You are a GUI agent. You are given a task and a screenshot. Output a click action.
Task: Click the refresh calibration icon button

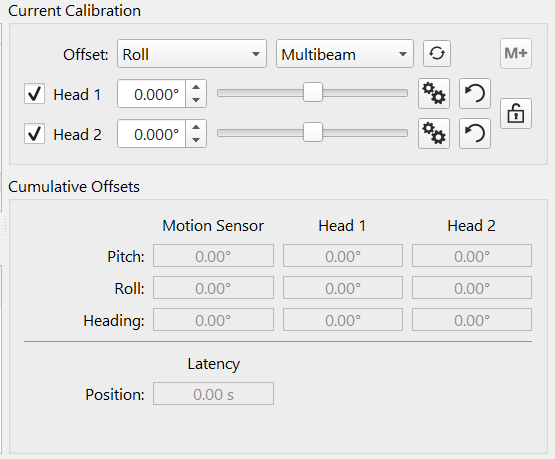(x=437, y=53)
